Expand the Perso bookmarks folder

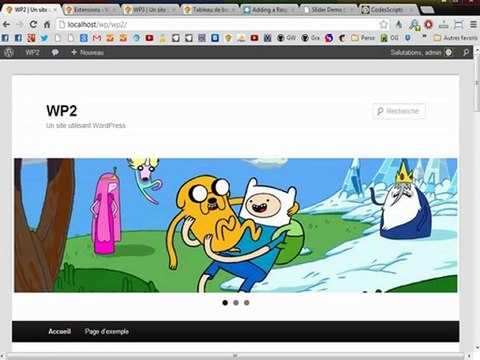click(363, 38)
